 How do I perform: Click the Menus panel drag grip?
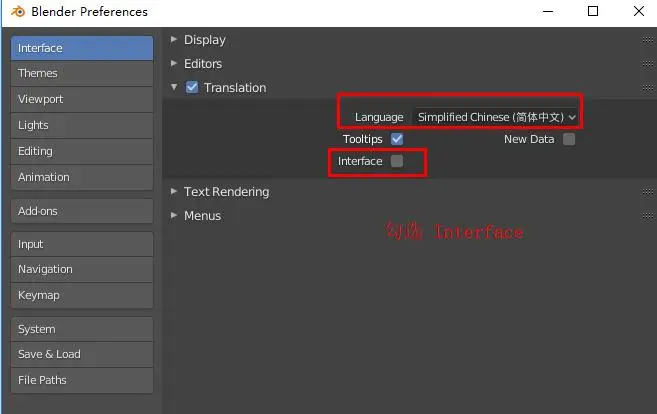[x=647, y=216]
